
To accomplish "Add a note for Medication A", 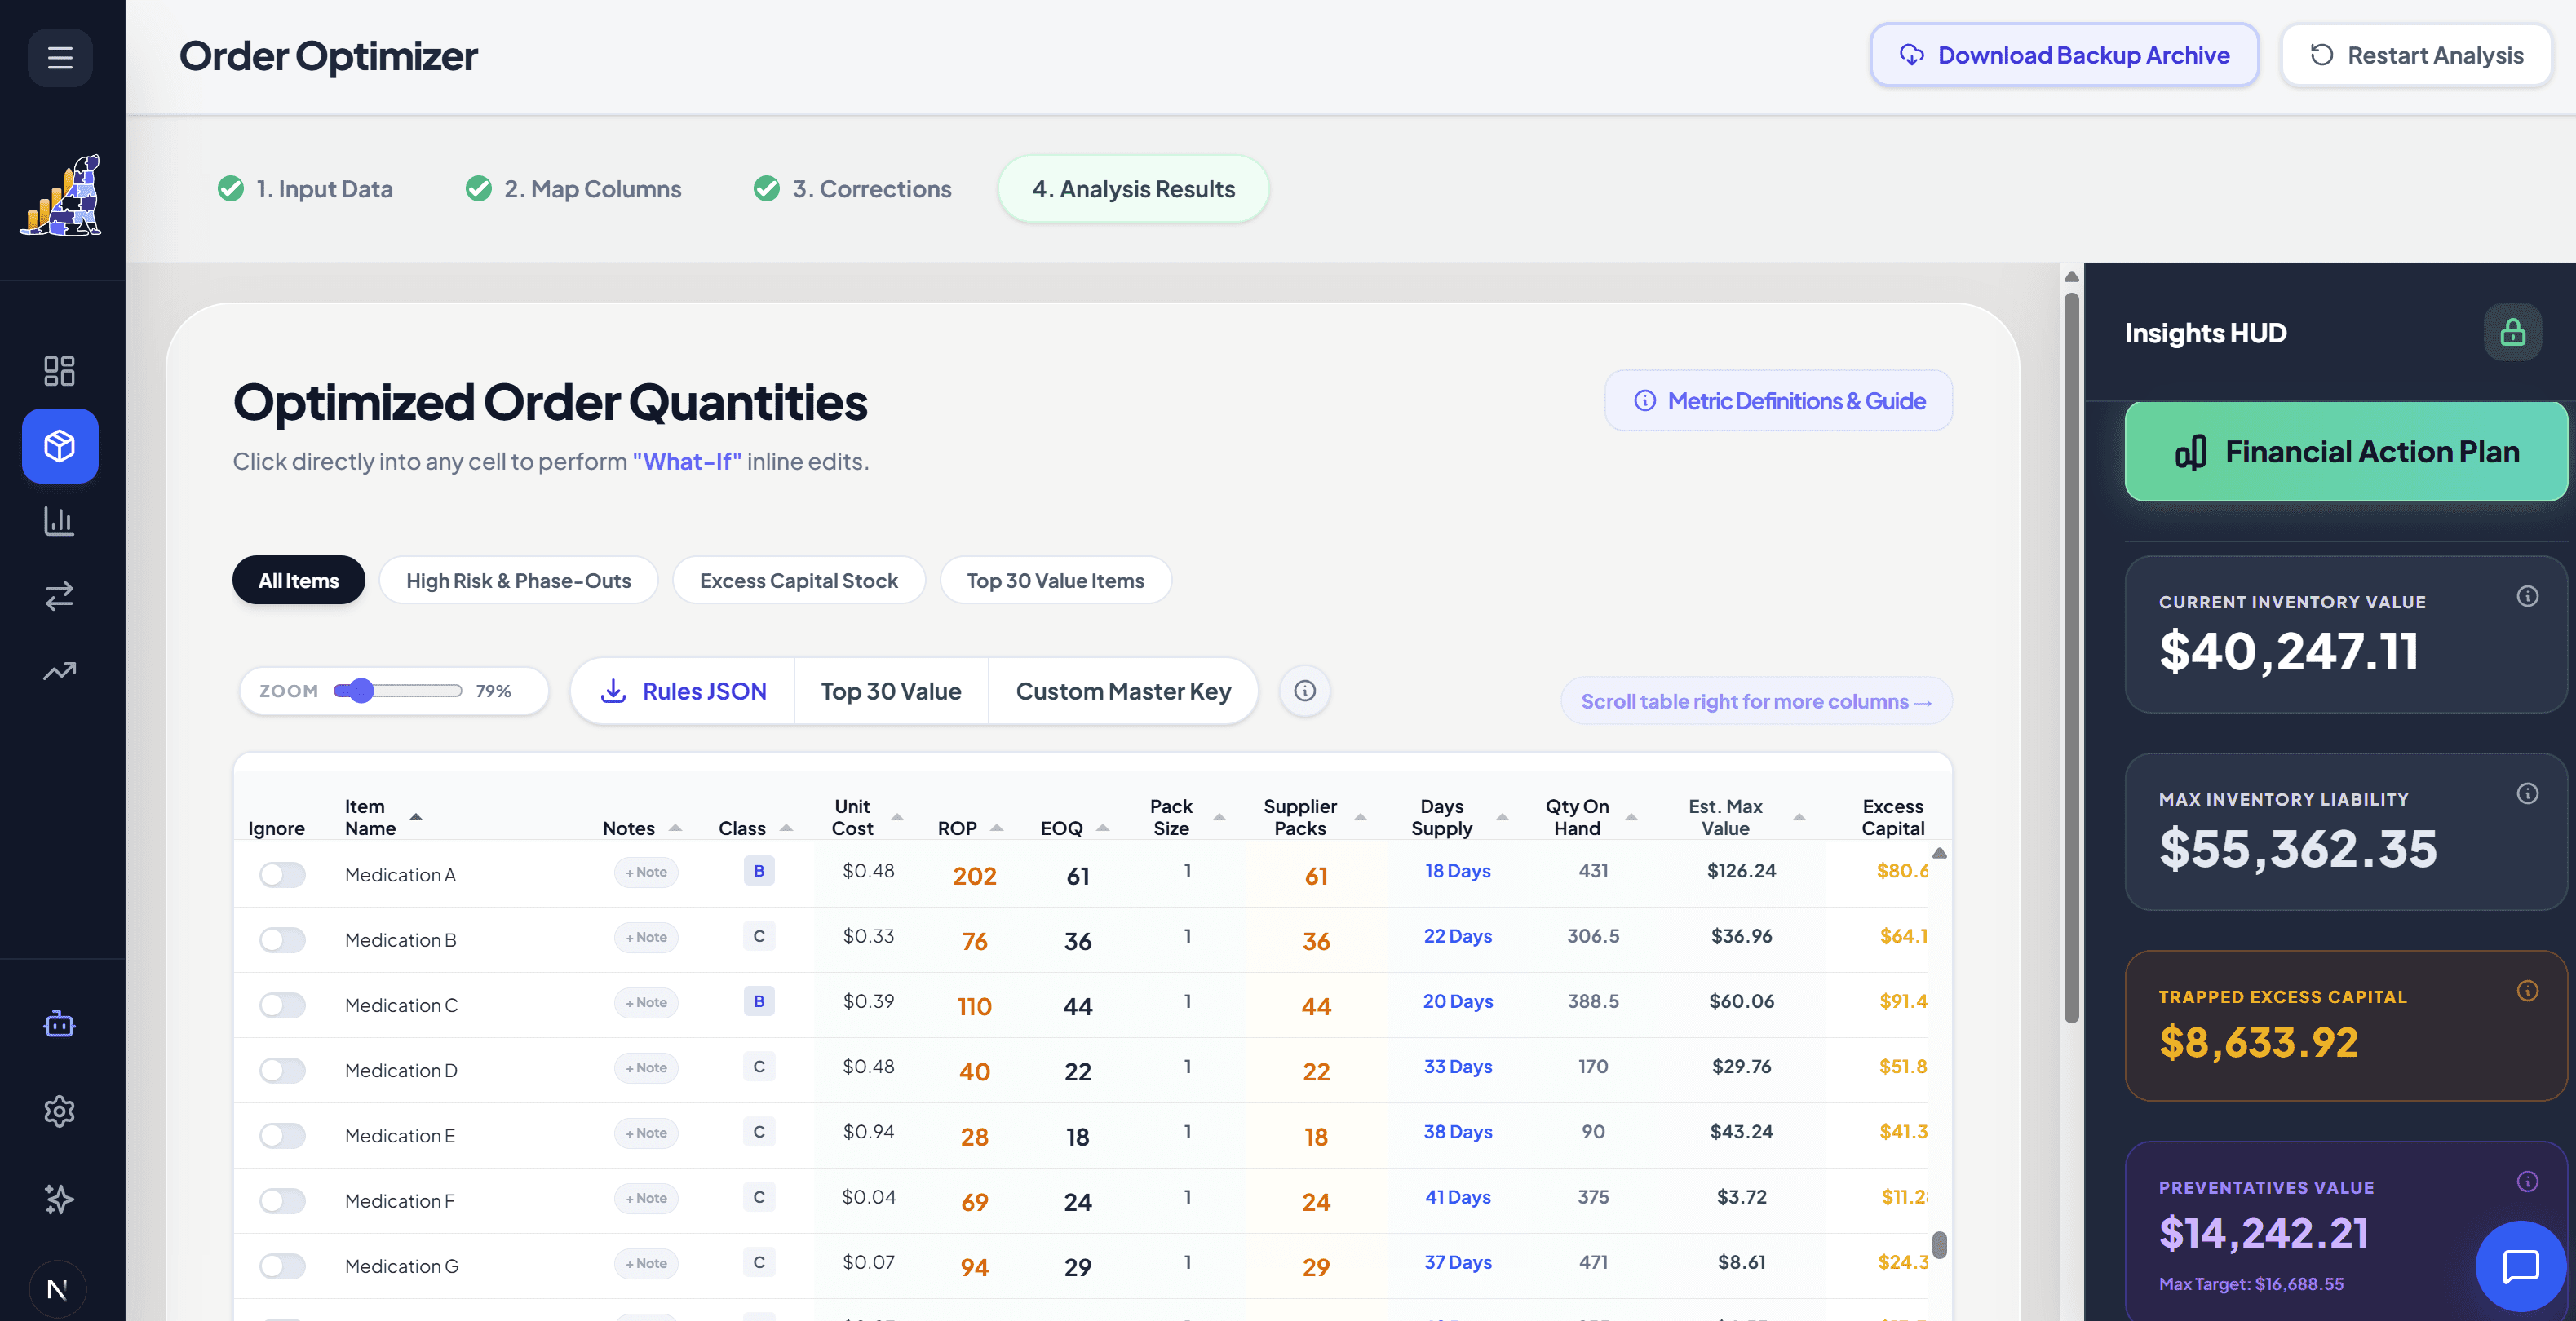I will [x=646, y=872].
